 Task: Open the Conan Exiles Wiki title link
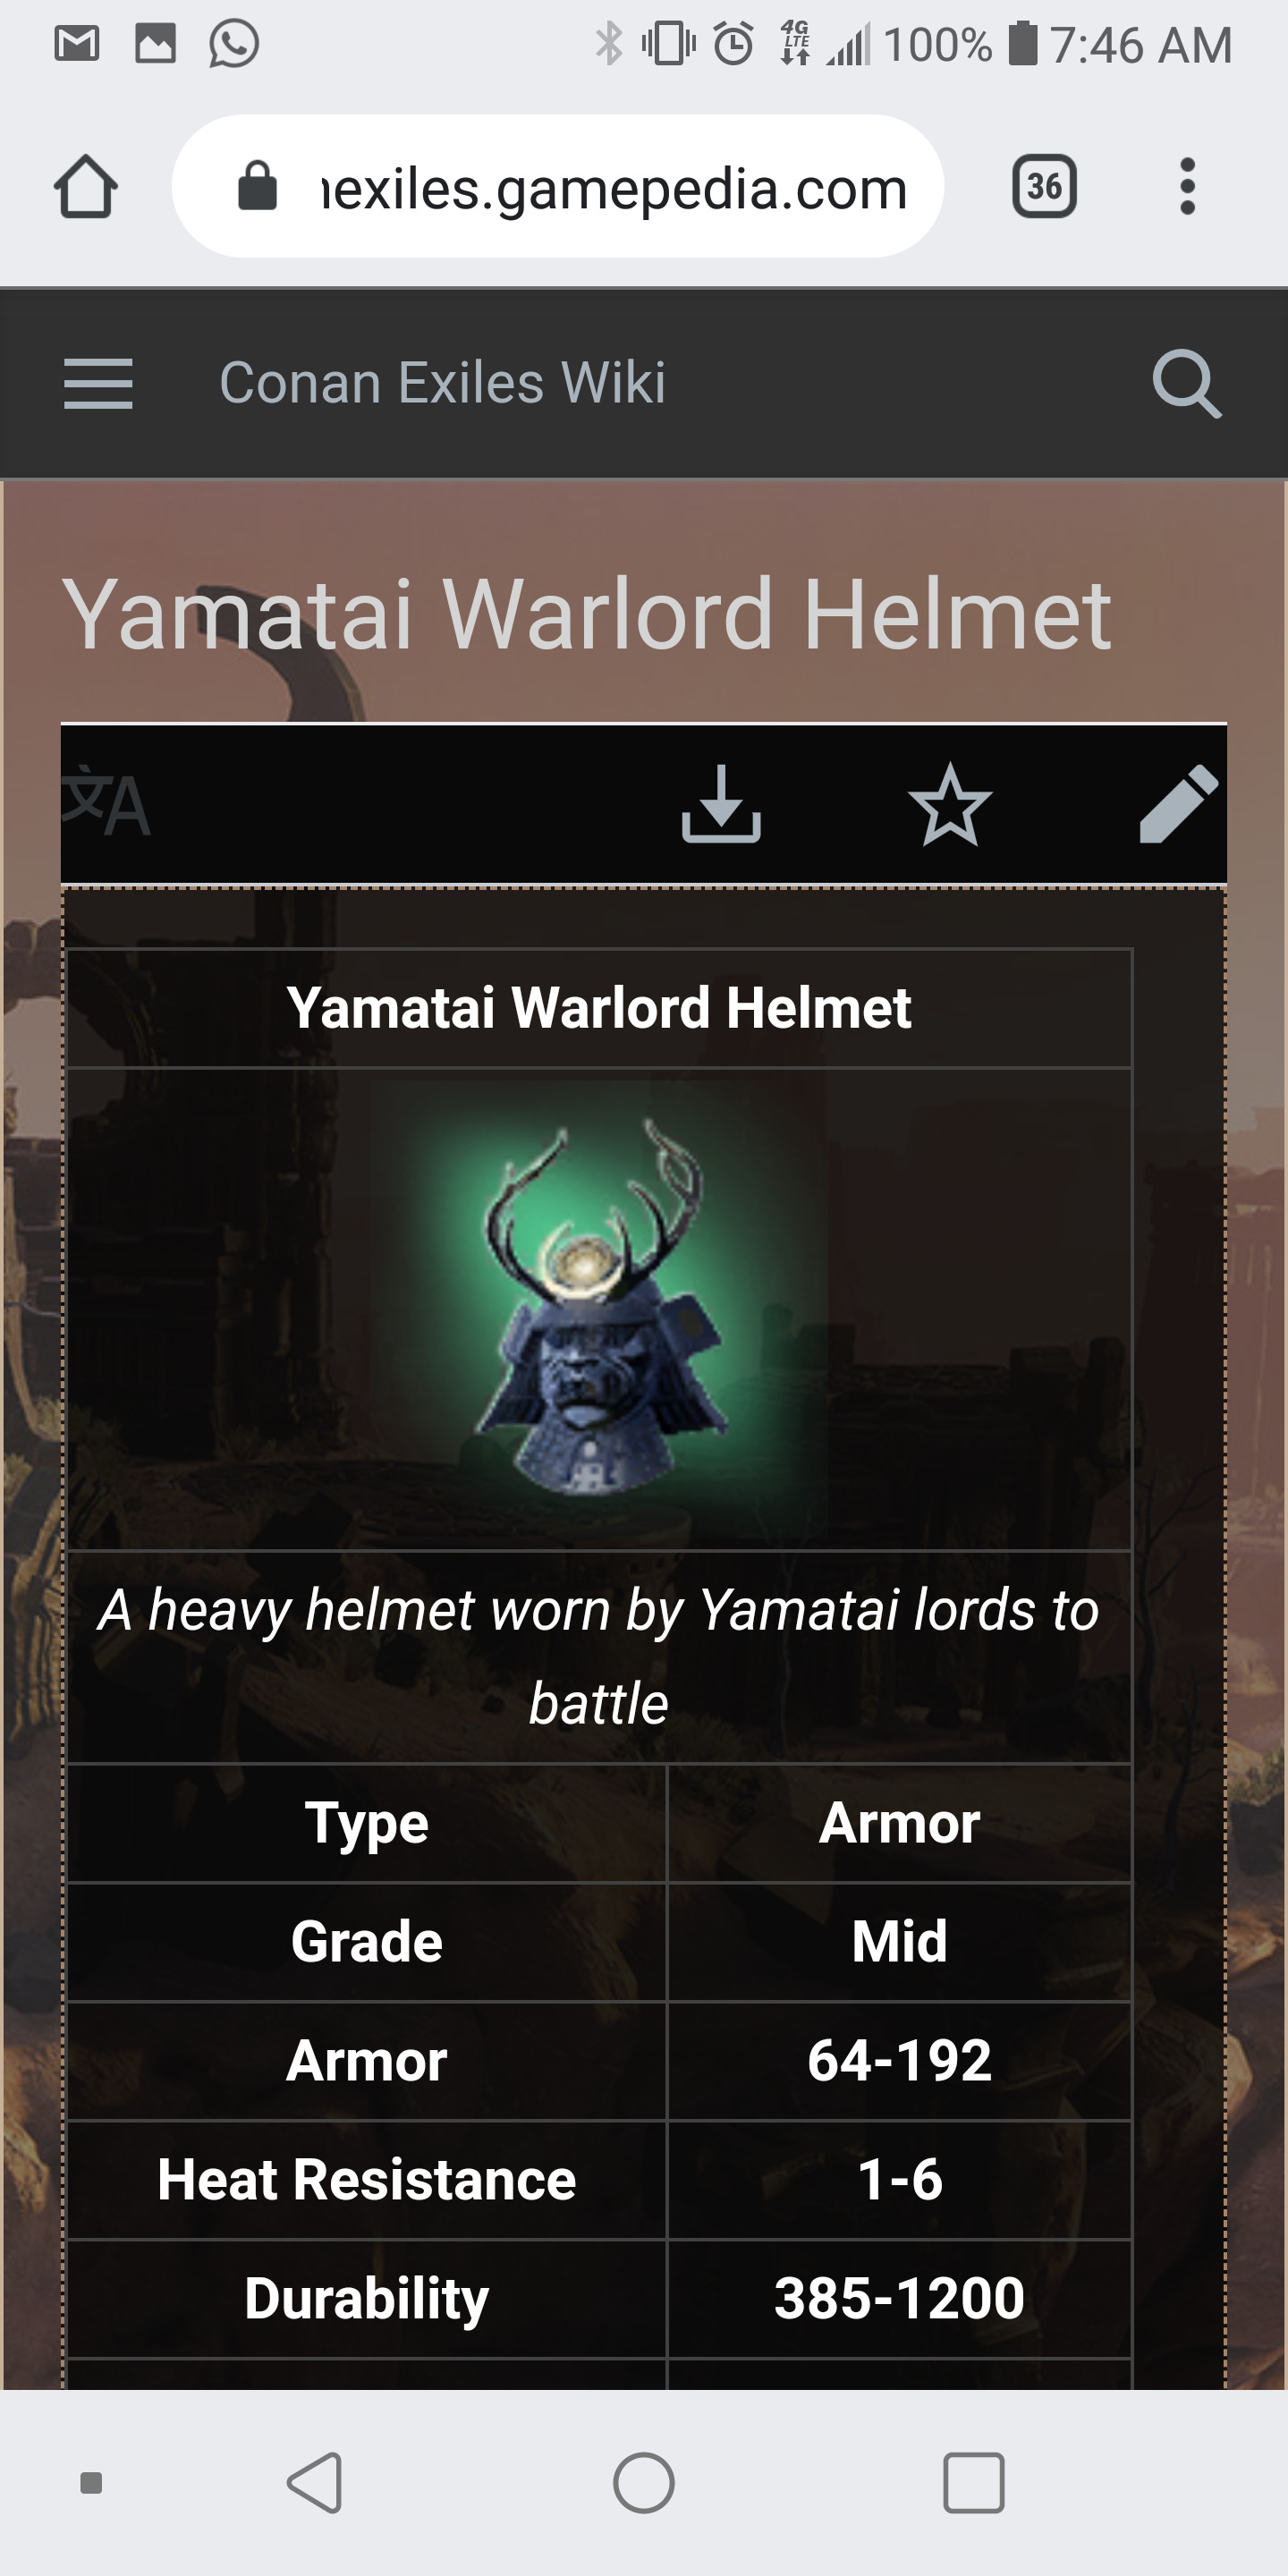coord(442,383)
